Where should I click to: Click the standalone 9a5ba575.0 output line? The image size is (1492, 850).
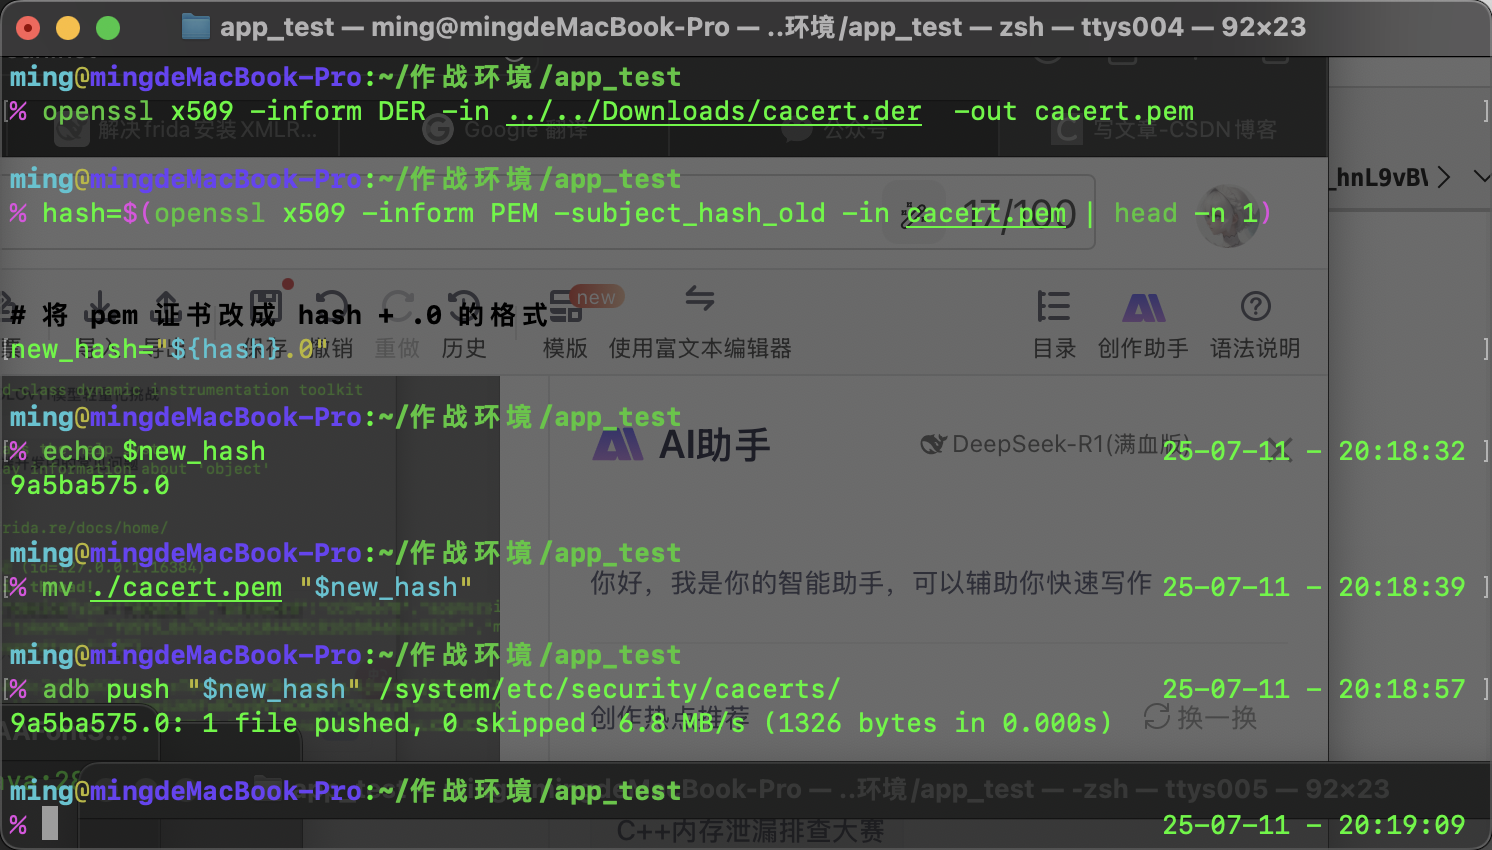tap(90, 485)
